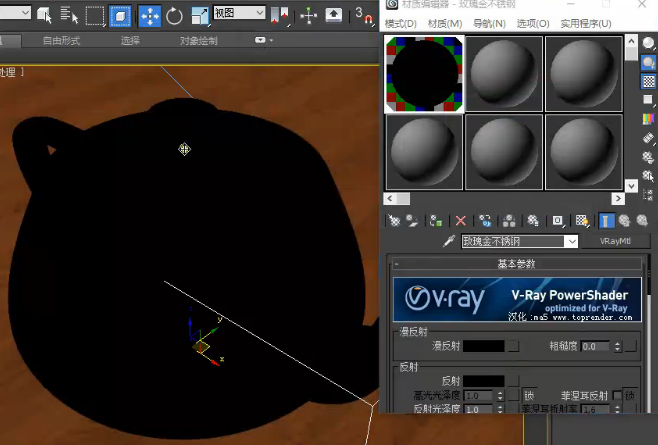Open the 漫反射 black color swatch
Image resolution: width=658 pixels, height=445 pixels.
(x=483, y=346)
